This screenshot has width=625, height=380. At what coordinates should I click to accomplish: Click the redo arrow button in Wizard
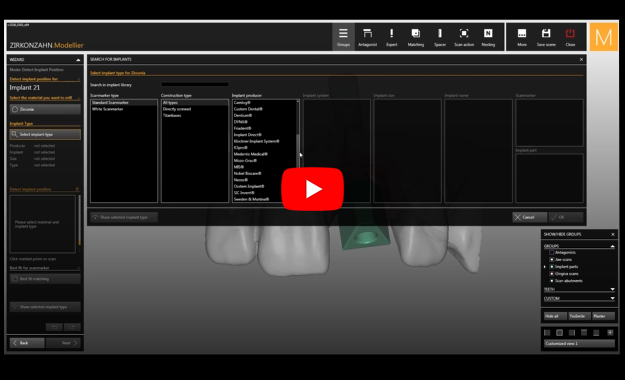[72, 327]
